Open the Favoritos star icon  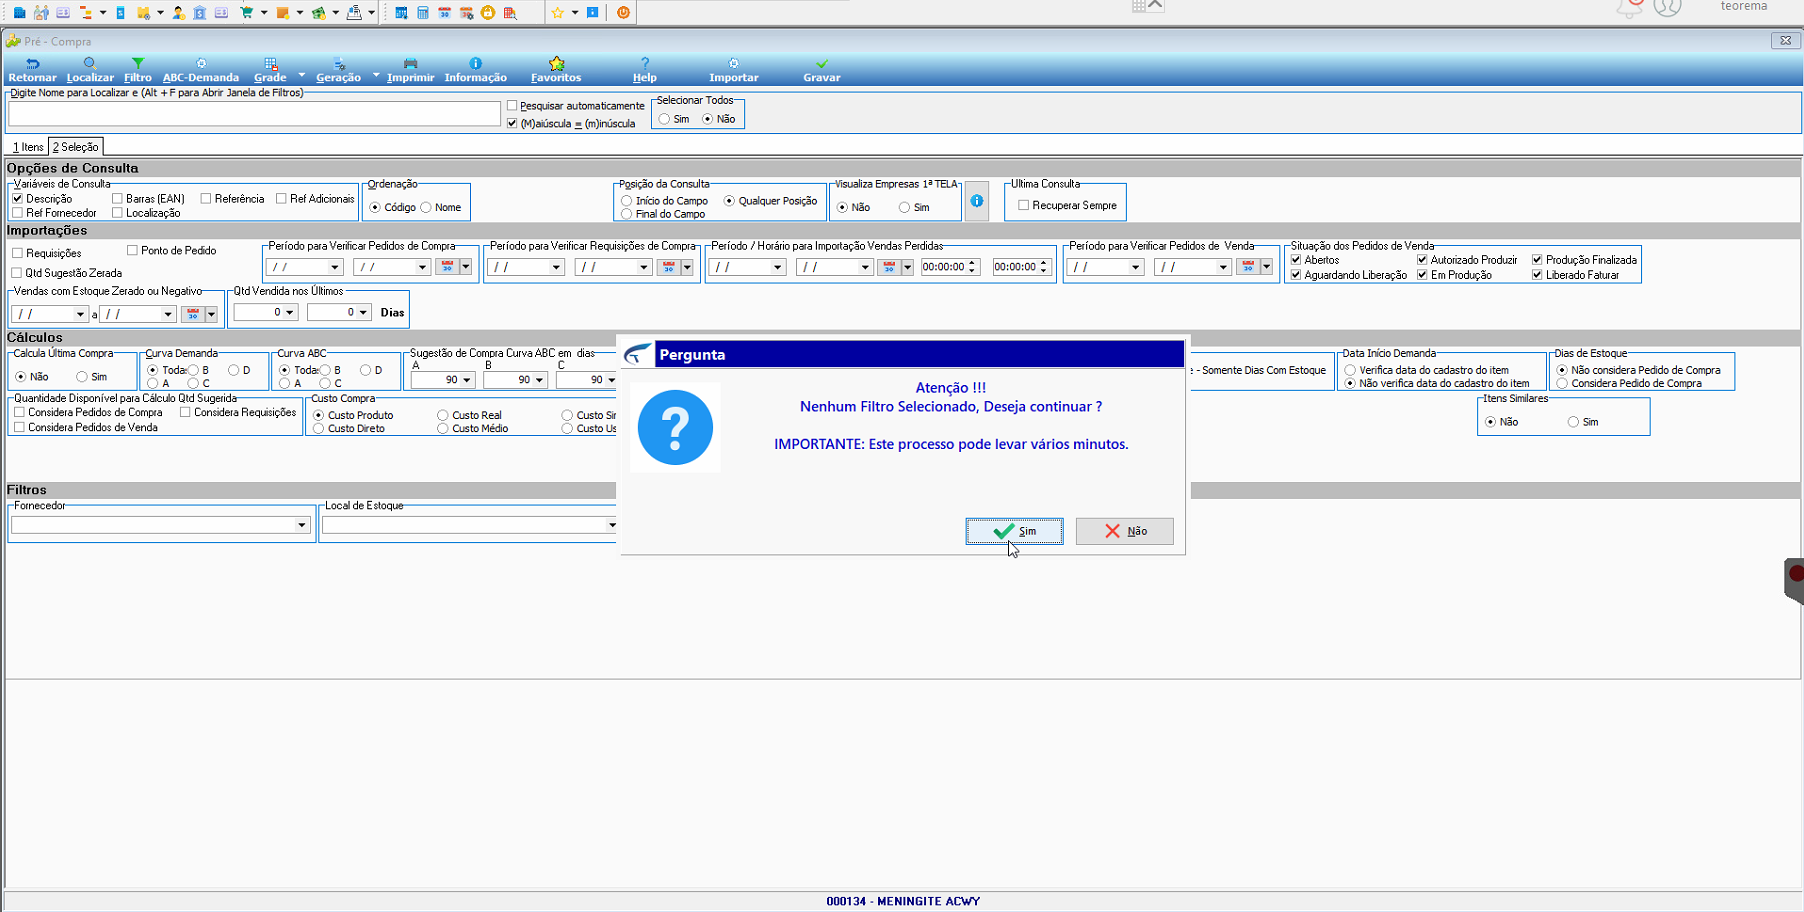tap(556, 63)
